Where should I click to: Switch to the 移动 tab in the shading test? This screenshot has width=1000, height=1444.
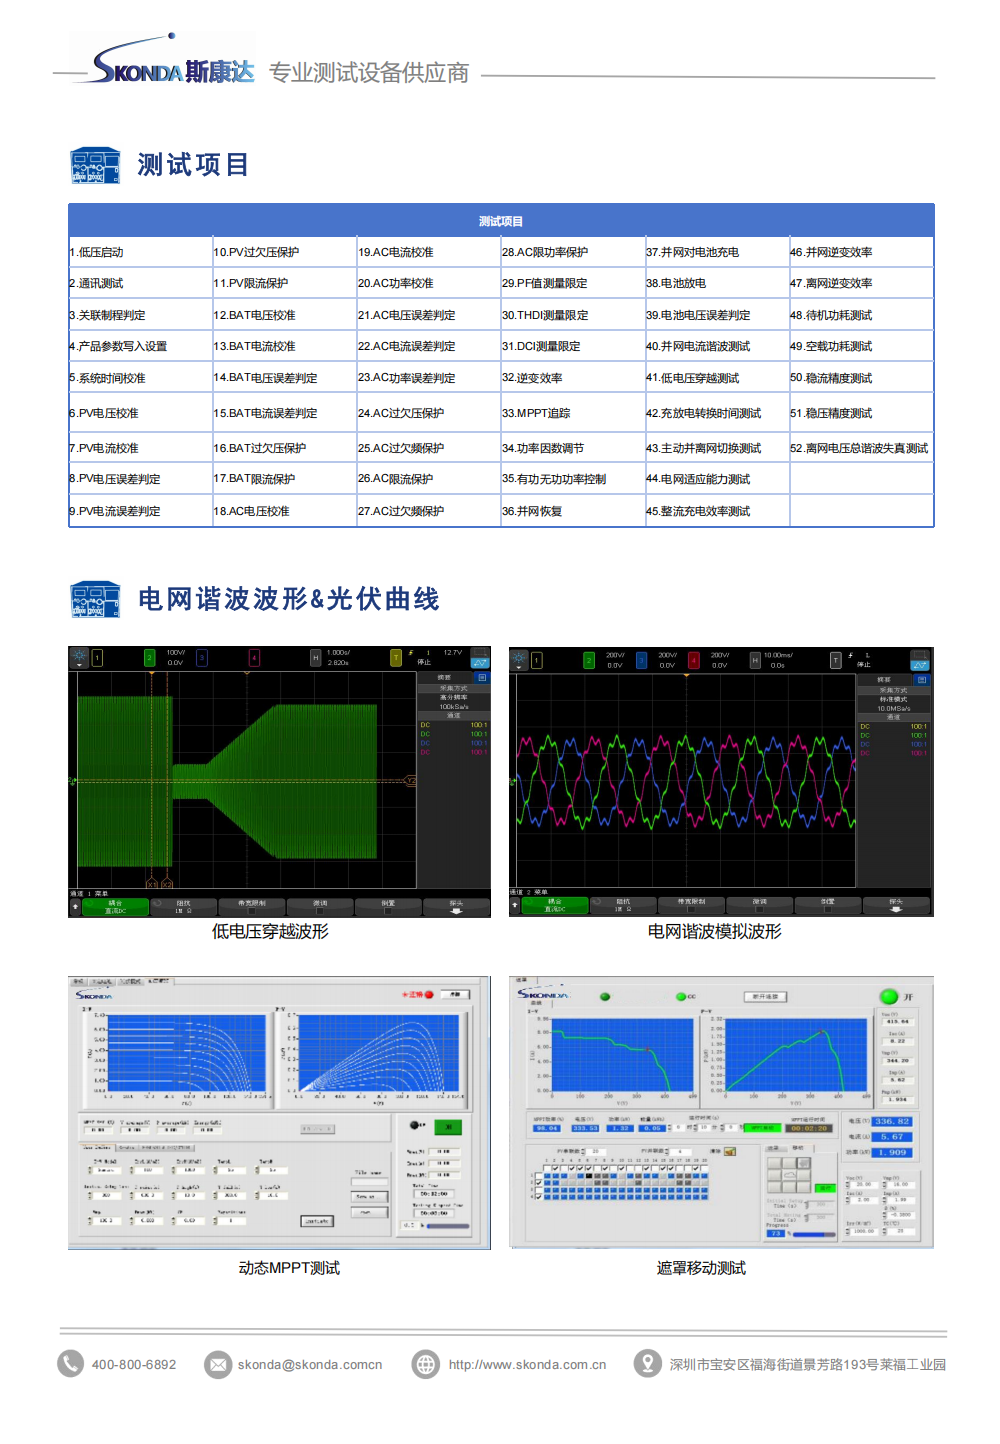click(x=799, y=1148)
